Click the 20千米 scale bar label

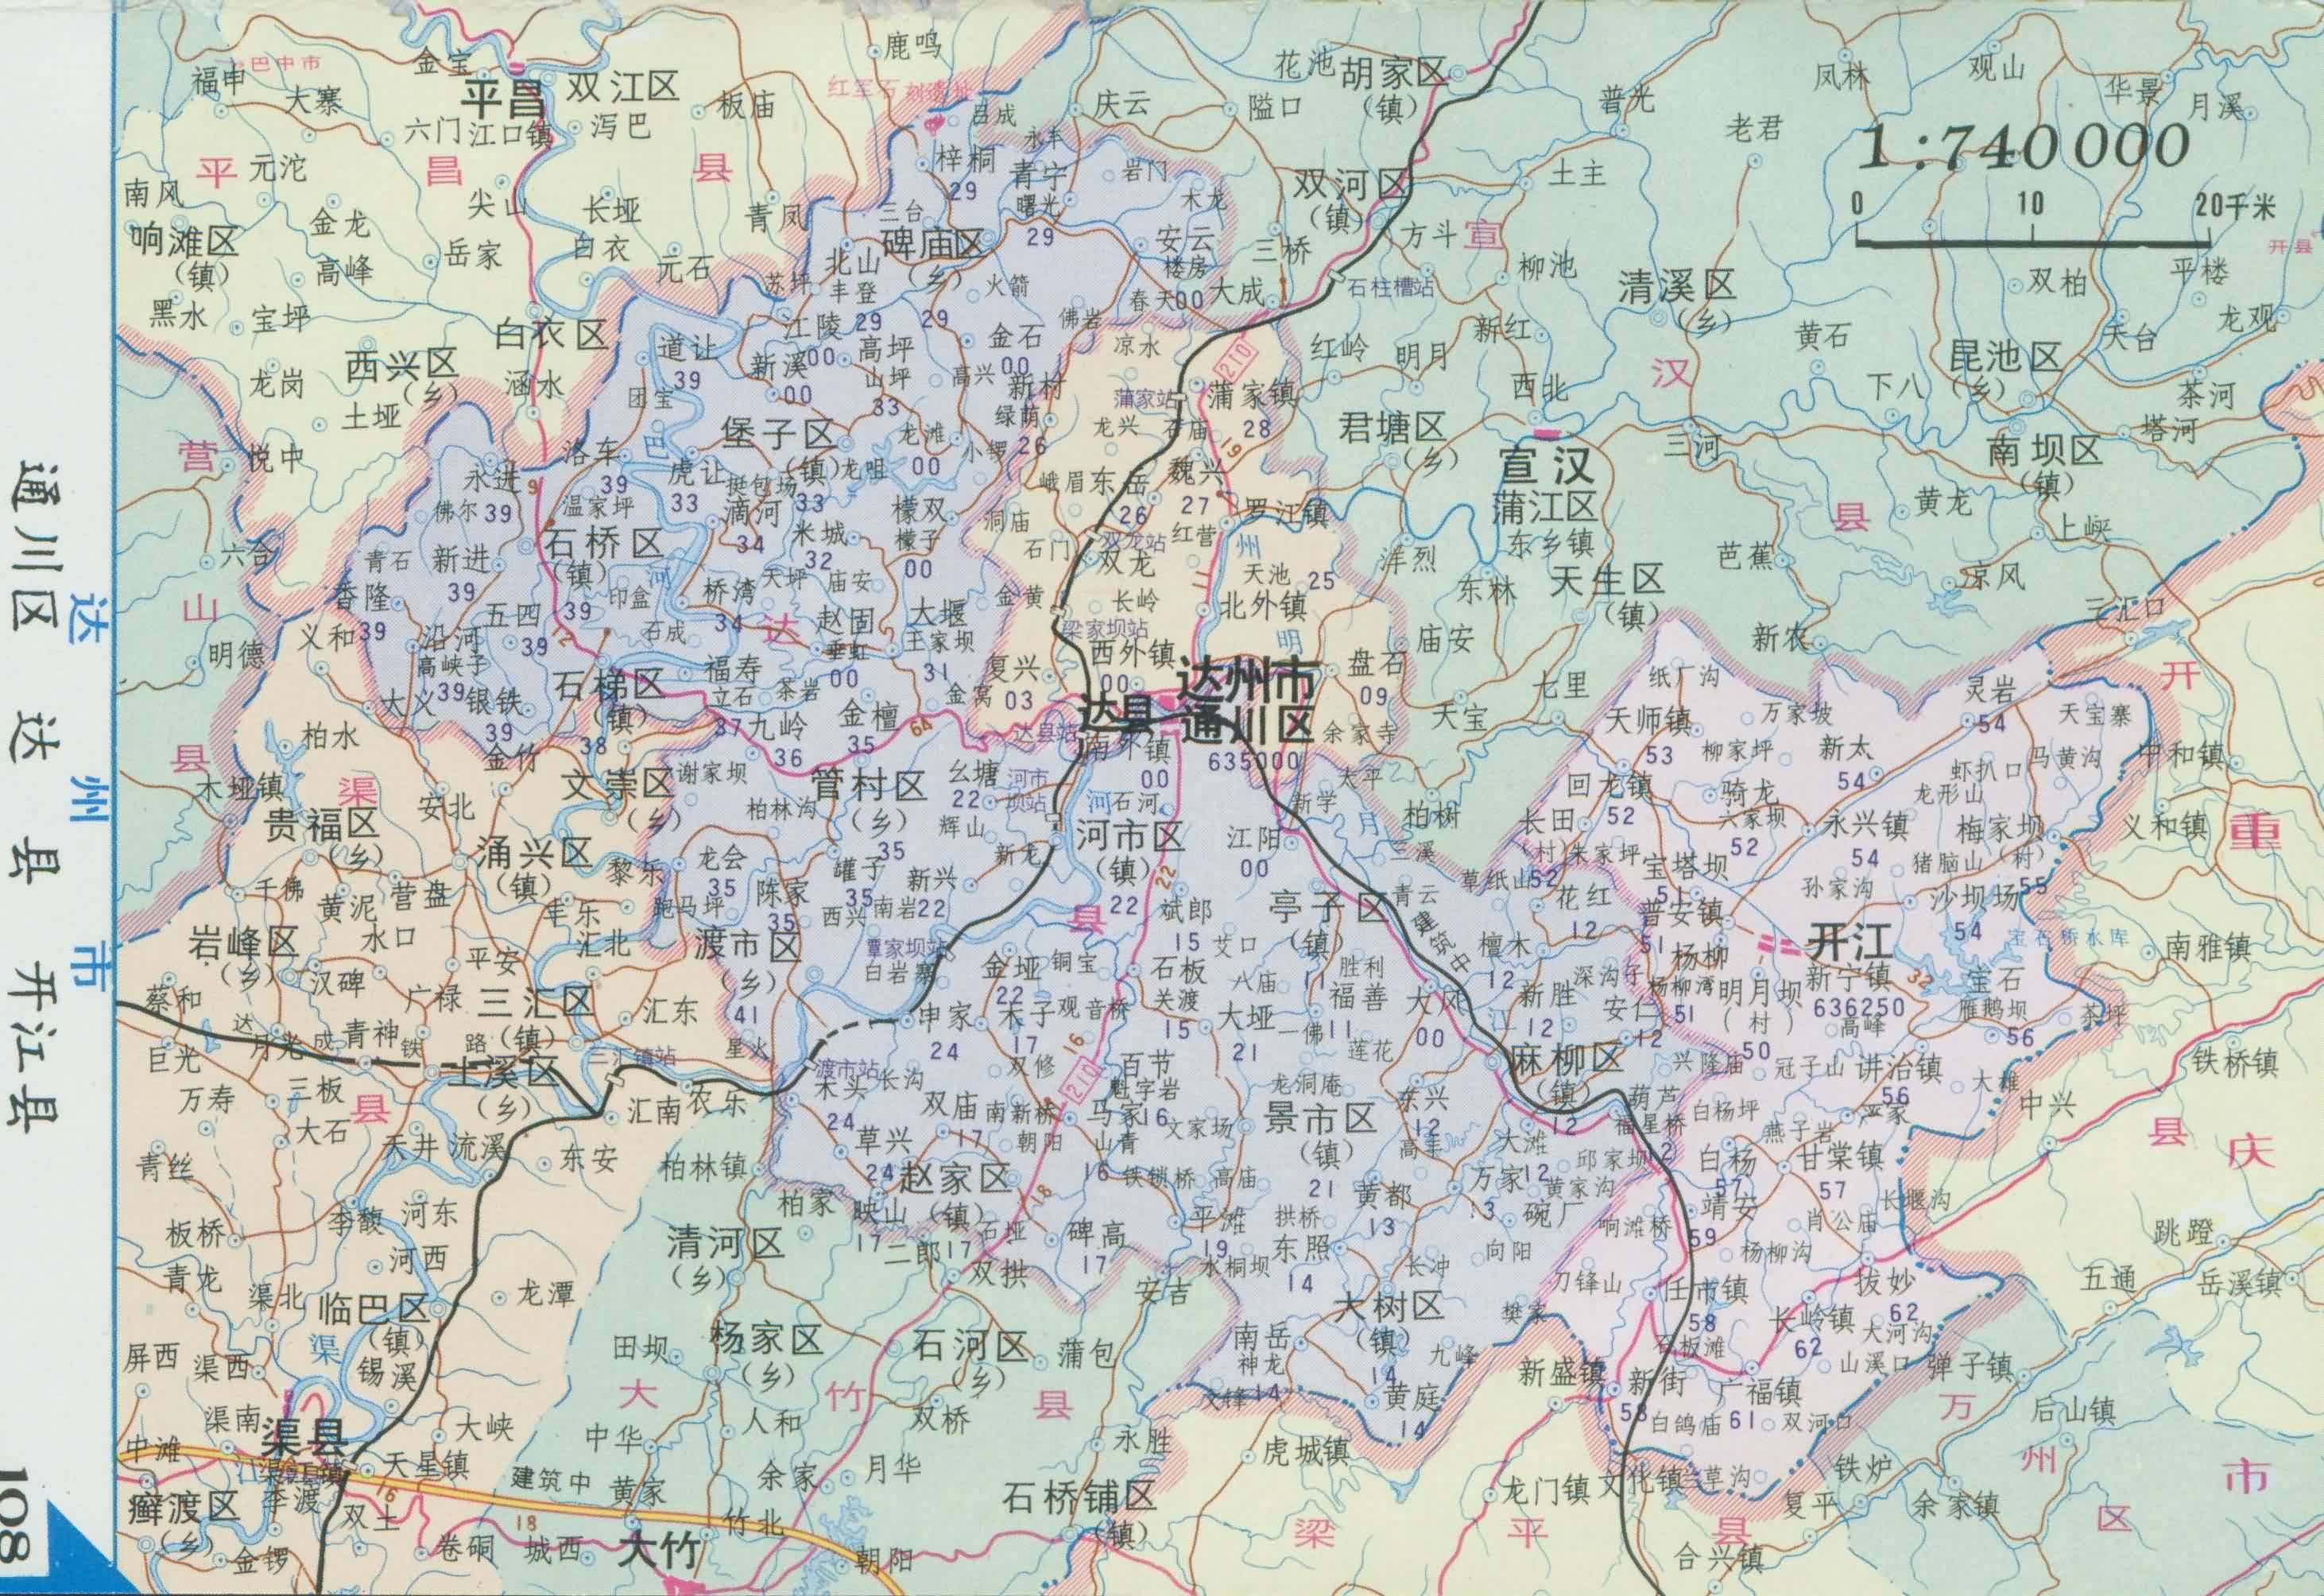point(2235,207)
